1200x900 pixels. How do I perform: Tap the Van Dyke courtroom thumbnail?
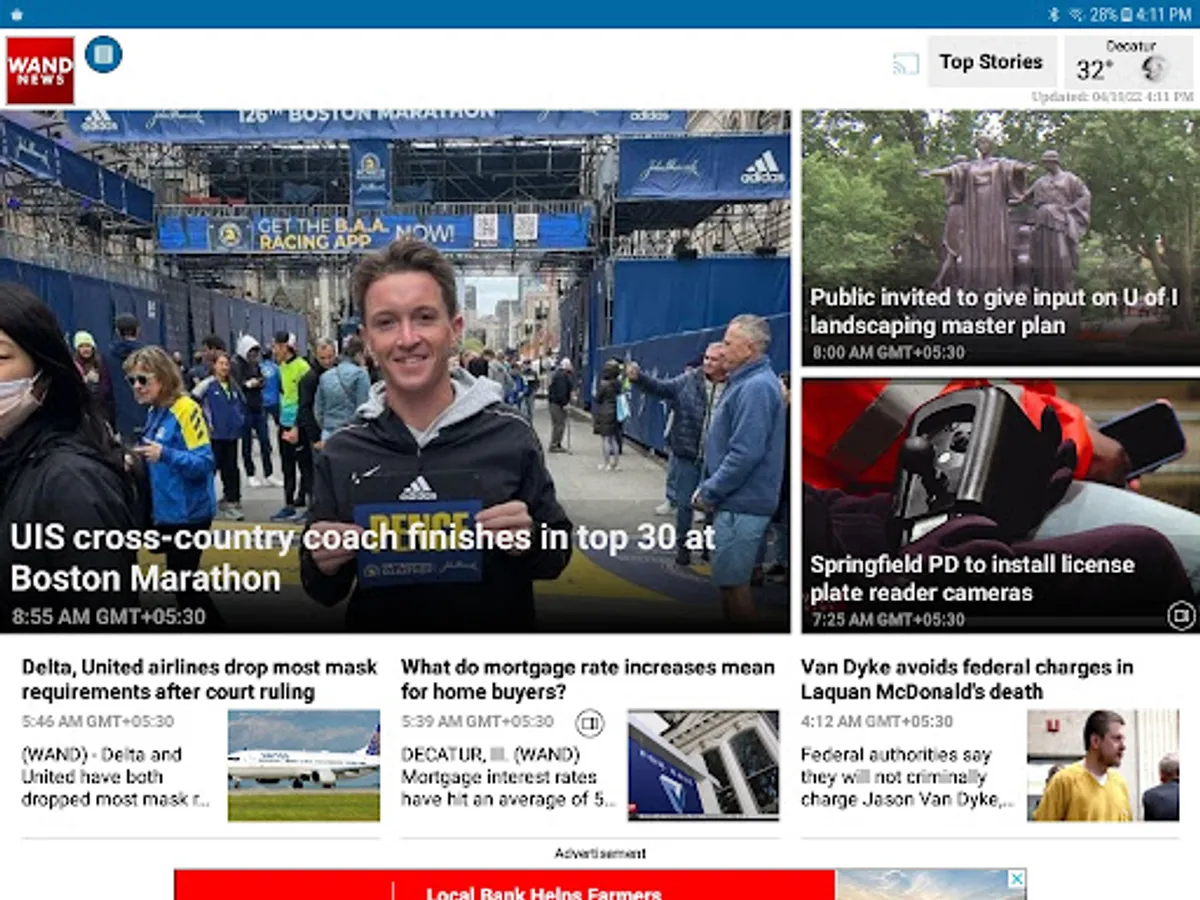click(1103, 765)
